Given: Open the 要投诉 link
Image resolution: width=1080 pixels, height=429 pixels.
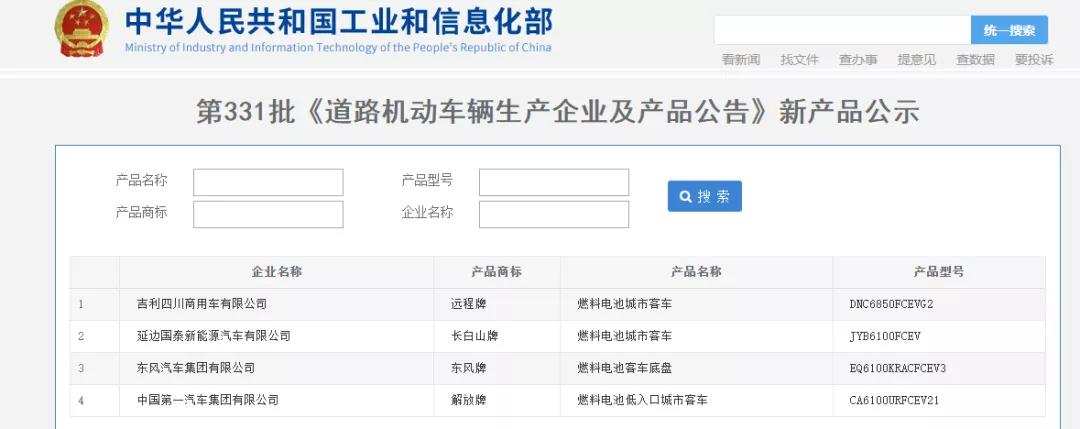Looking at the screenshot, I should click(1034, 60).
